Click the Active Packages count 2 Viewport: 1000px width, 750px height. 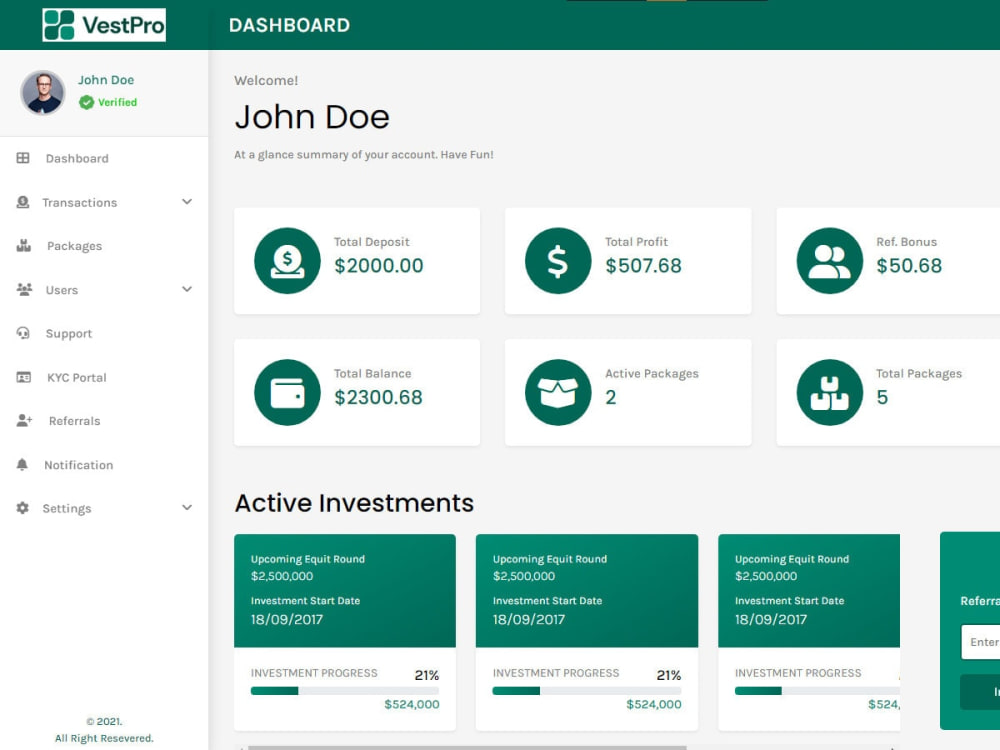tap(611, 397)
